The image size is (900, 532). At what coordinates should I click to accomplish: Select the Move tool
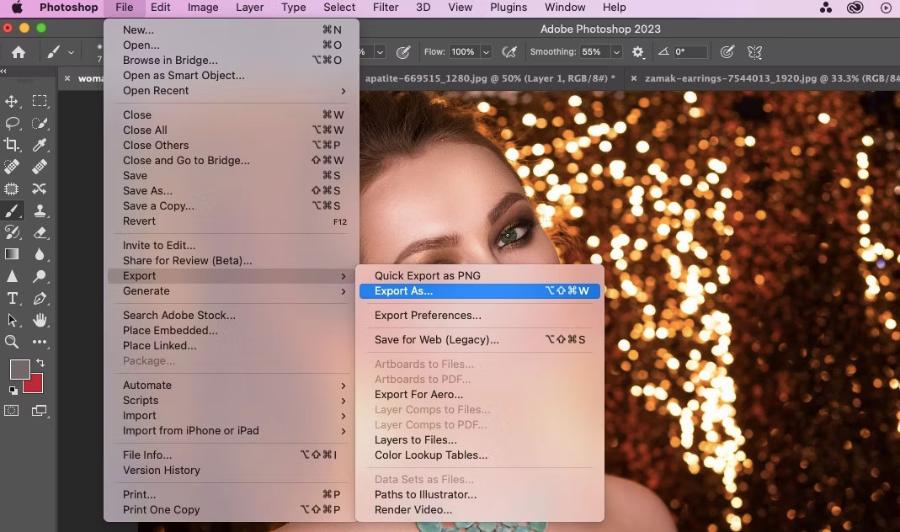click(12, 101)
